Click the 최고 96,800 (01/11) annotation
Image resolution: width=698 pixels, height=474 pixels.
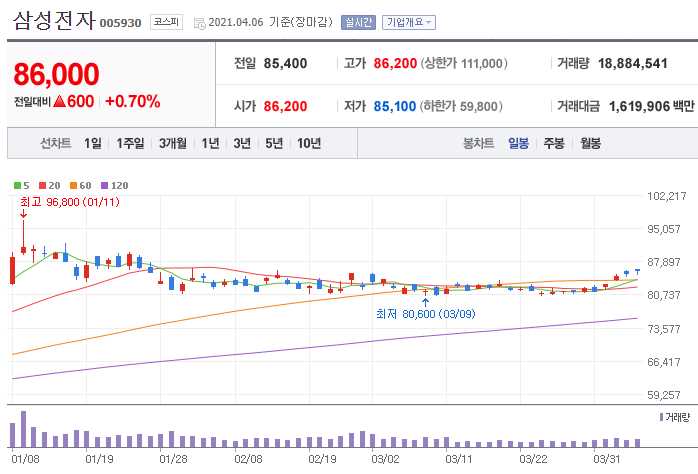click(70, 202)
